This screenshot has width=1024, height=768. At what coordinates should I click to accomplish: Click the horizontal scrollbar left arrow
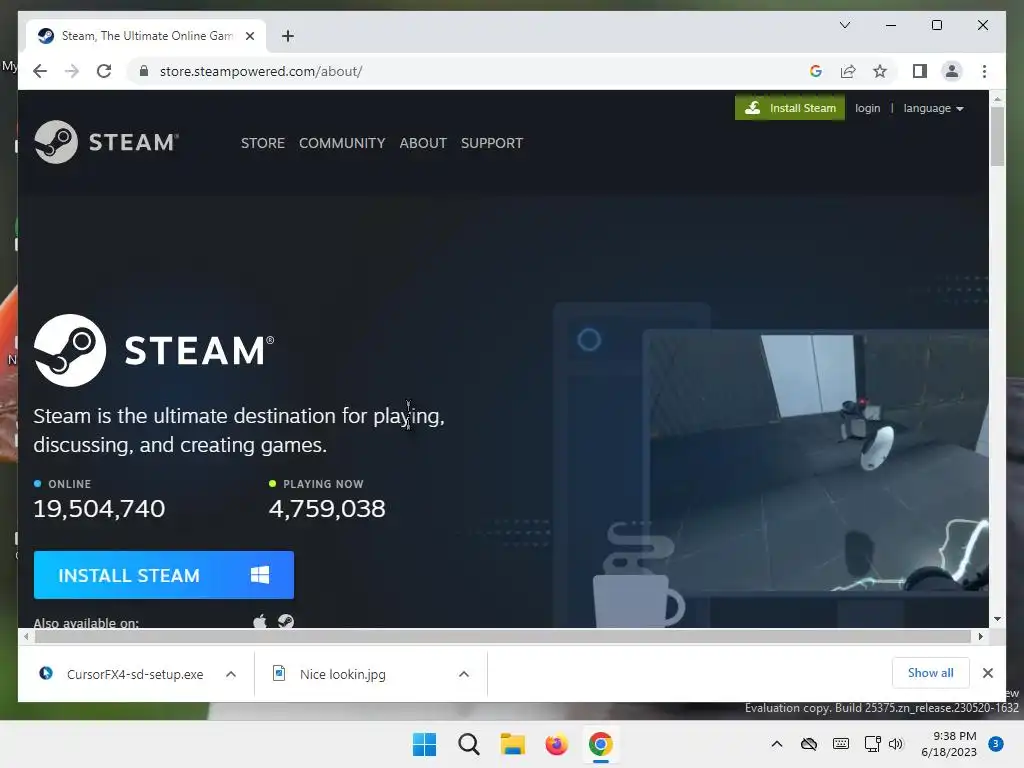coord(26,636)
